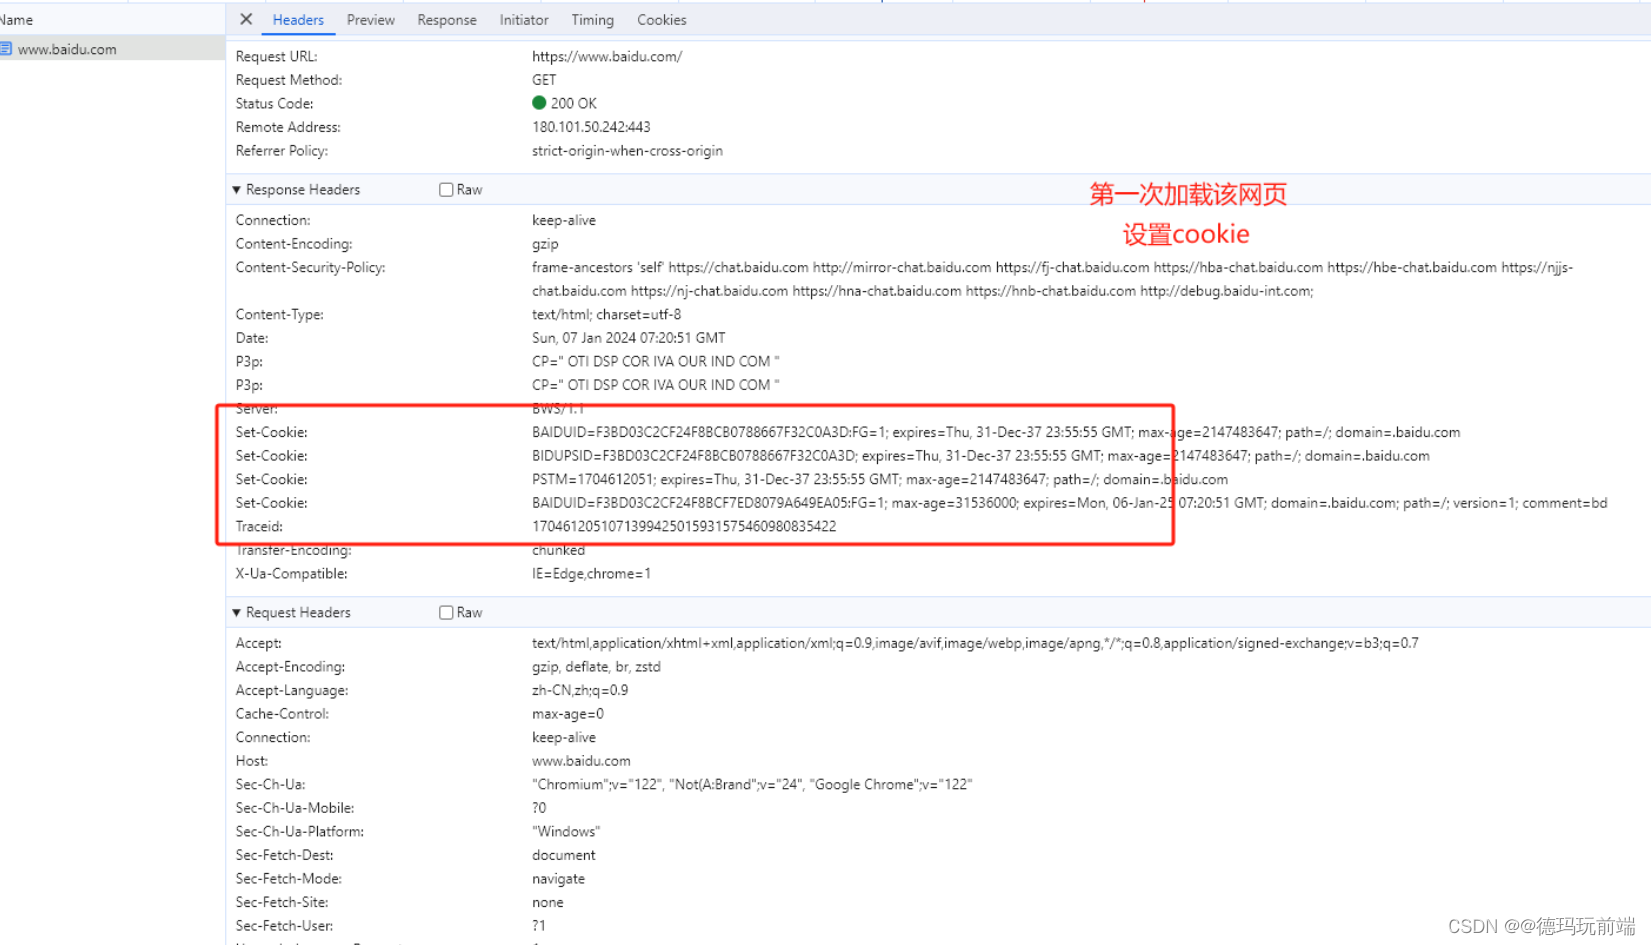Click the strict-origin-when-cross-origin referrer policy value

pyautogui.click(x=627, y=151)
